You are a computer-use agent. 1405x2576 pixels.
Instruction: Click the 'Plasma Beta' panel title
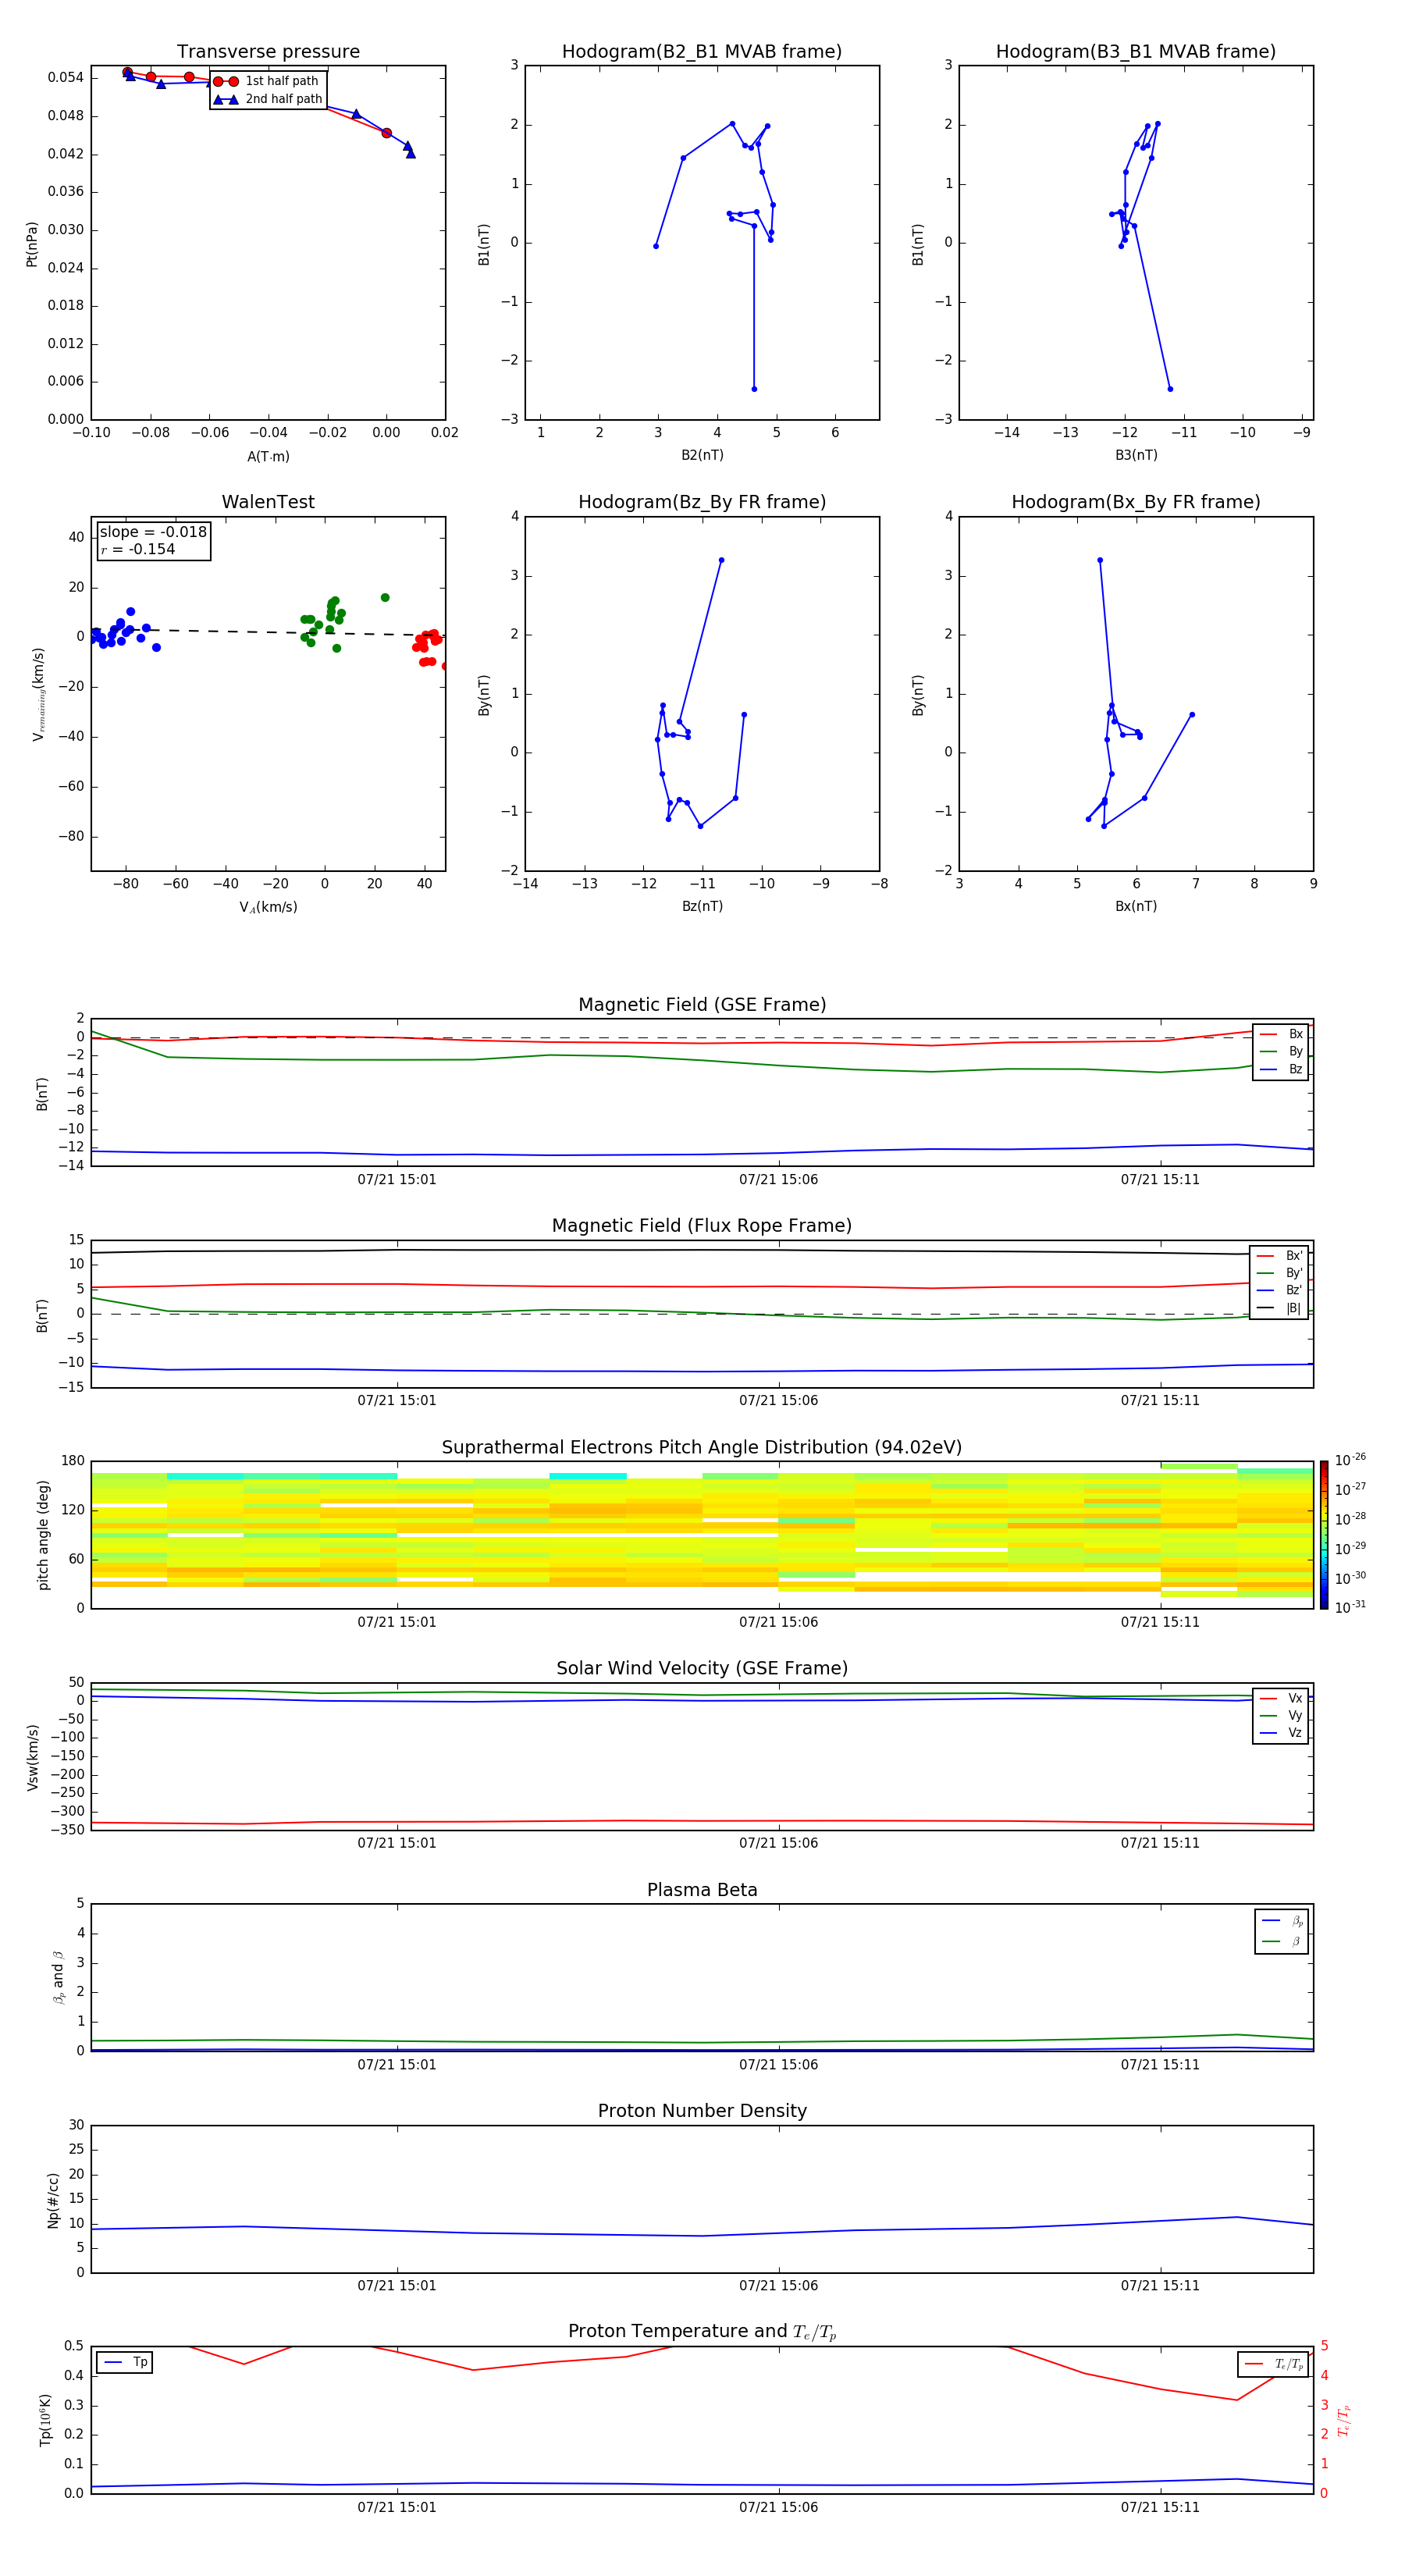pyautogui.click(x=702, y=1890)
